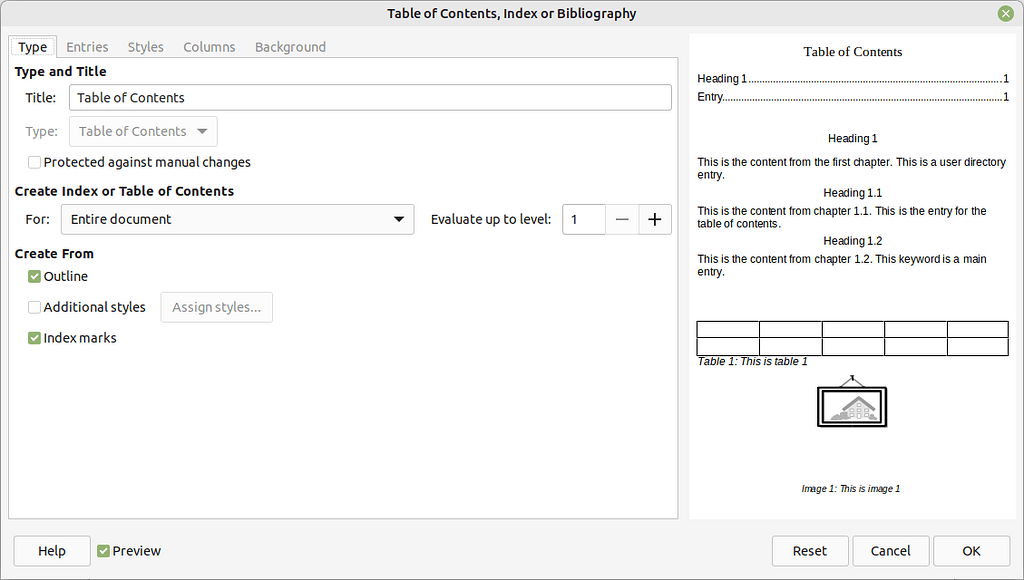This screenshot has height=580, width=1024.
Task: Switch to the Entries tab
Action: coord(87,46)
